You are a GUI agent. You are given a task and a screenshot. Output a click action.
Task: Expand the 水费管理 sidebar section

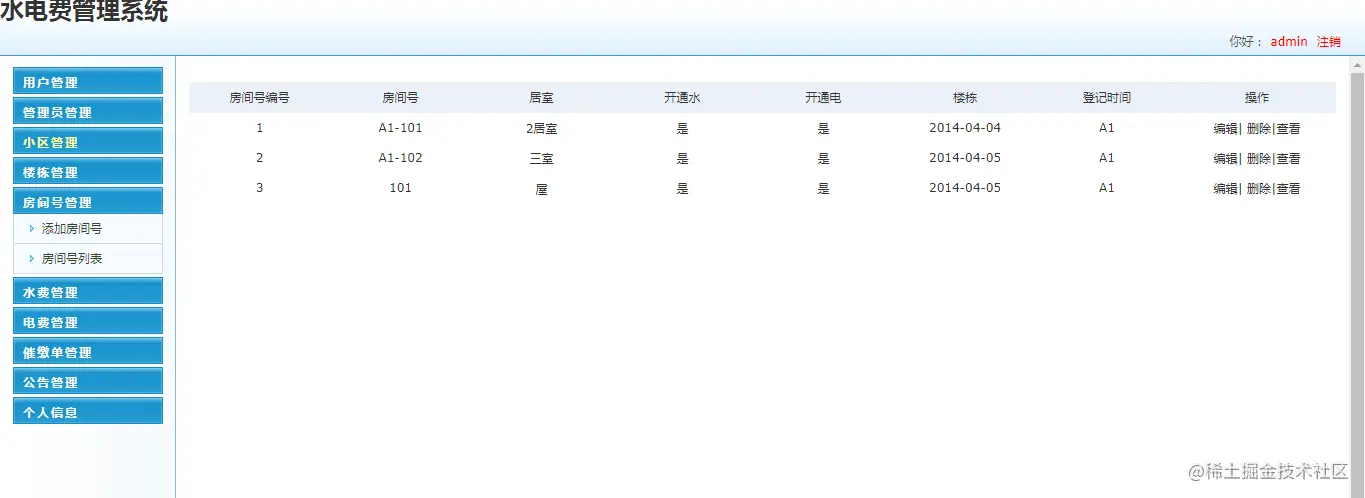tap(88, 292)
